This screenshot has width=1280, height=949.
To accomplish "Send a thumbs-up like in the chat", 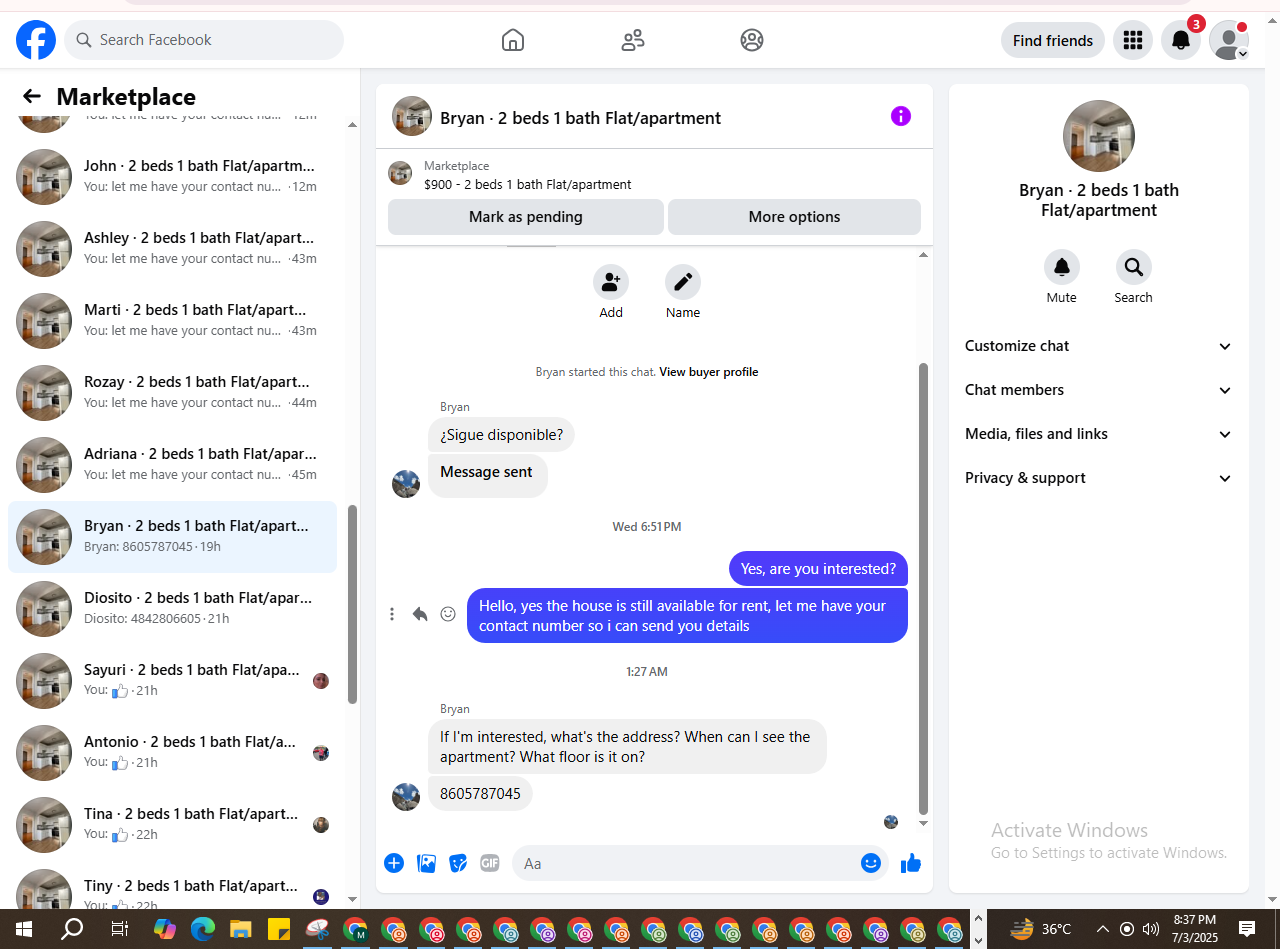I will (x=911, y=863).
